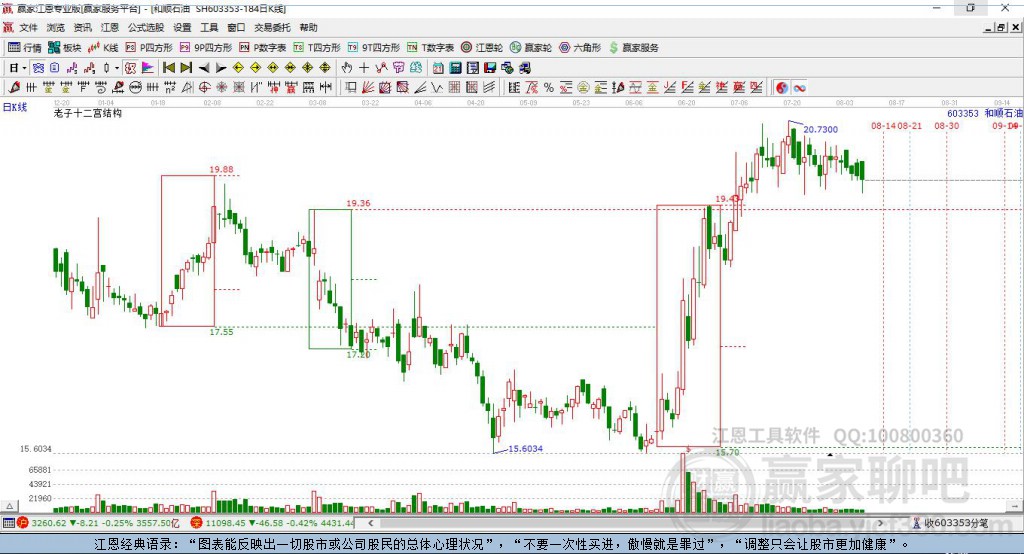Expand the 日 period dropdown
Screen dimensions: 1024x554
click(x=24, y=68)
